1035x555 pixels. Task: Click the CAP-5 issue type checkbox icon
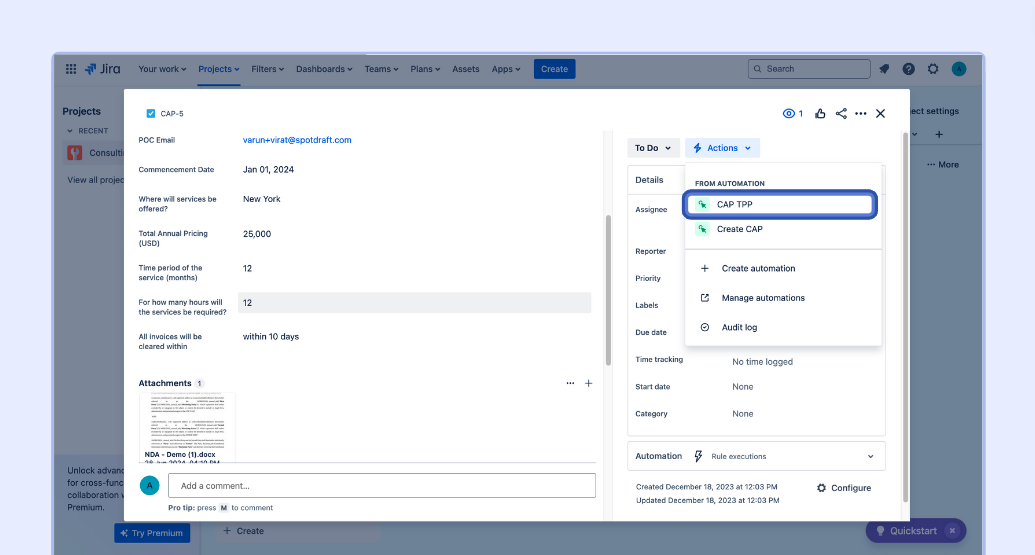tap(151, 114)
